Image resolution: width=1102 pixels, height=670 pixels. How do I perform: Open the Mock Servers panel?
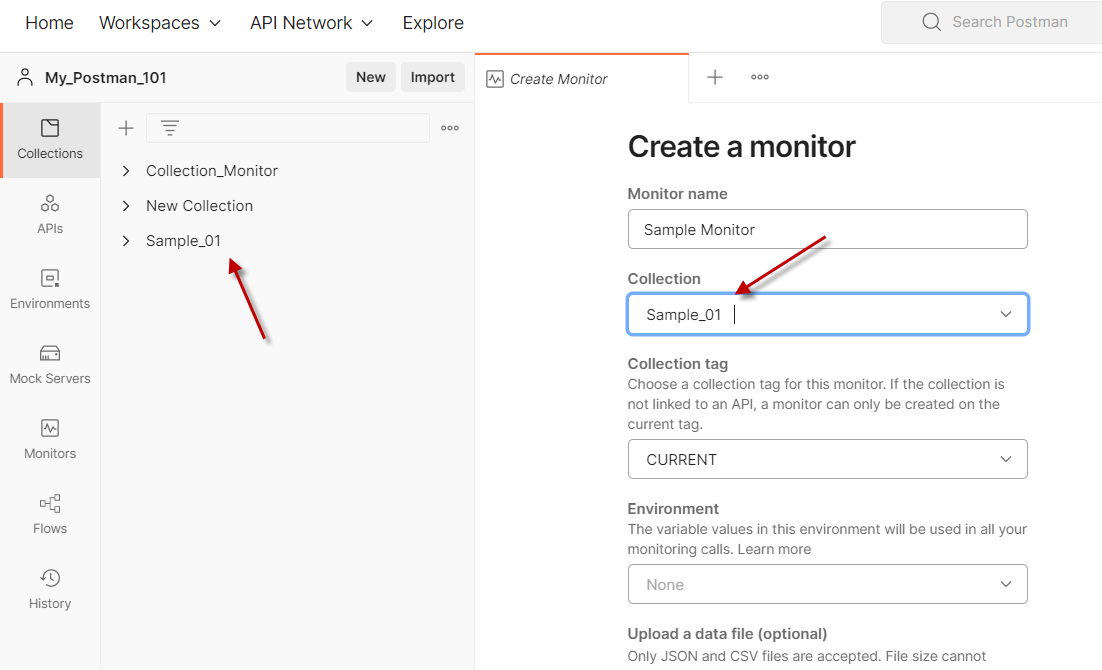[49, 364]
